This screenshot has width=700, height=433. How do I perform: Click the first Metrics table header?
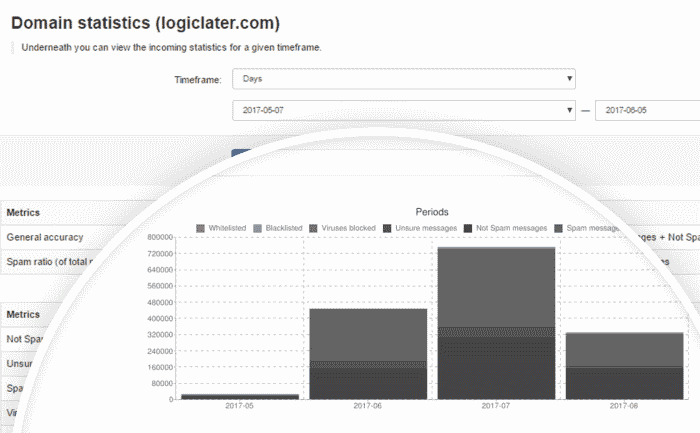tap(24, 213)
